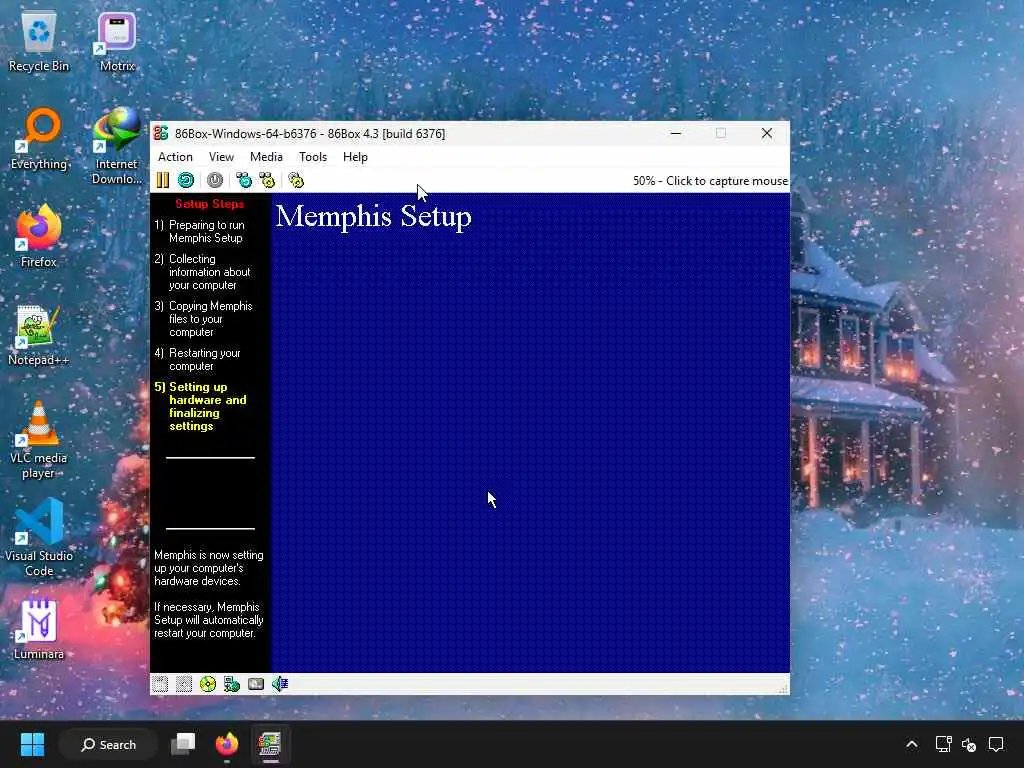Click the red 'Setup Steps' heading

(x=210, y=204)
